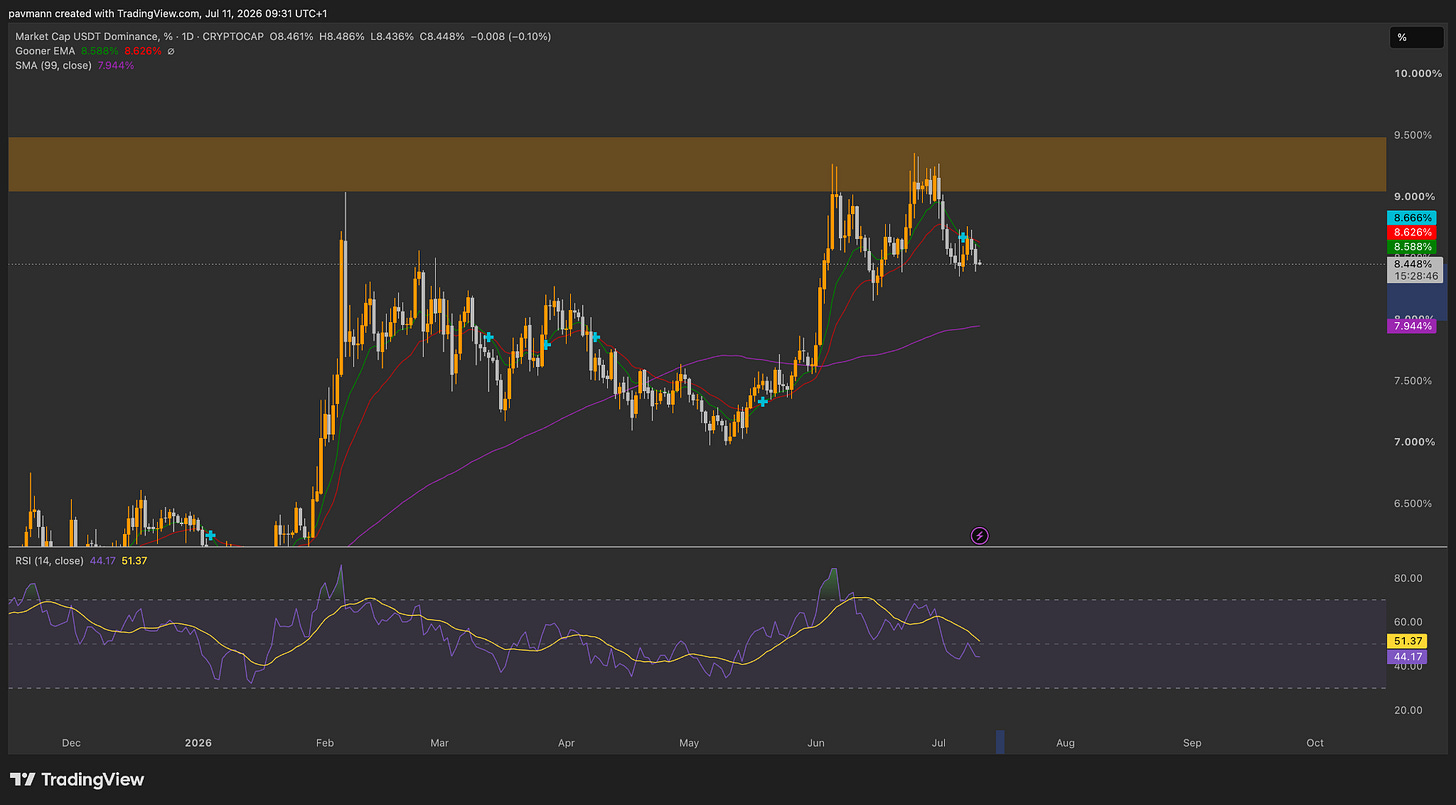Open the TradingView logo link

[x=77, y=780]
